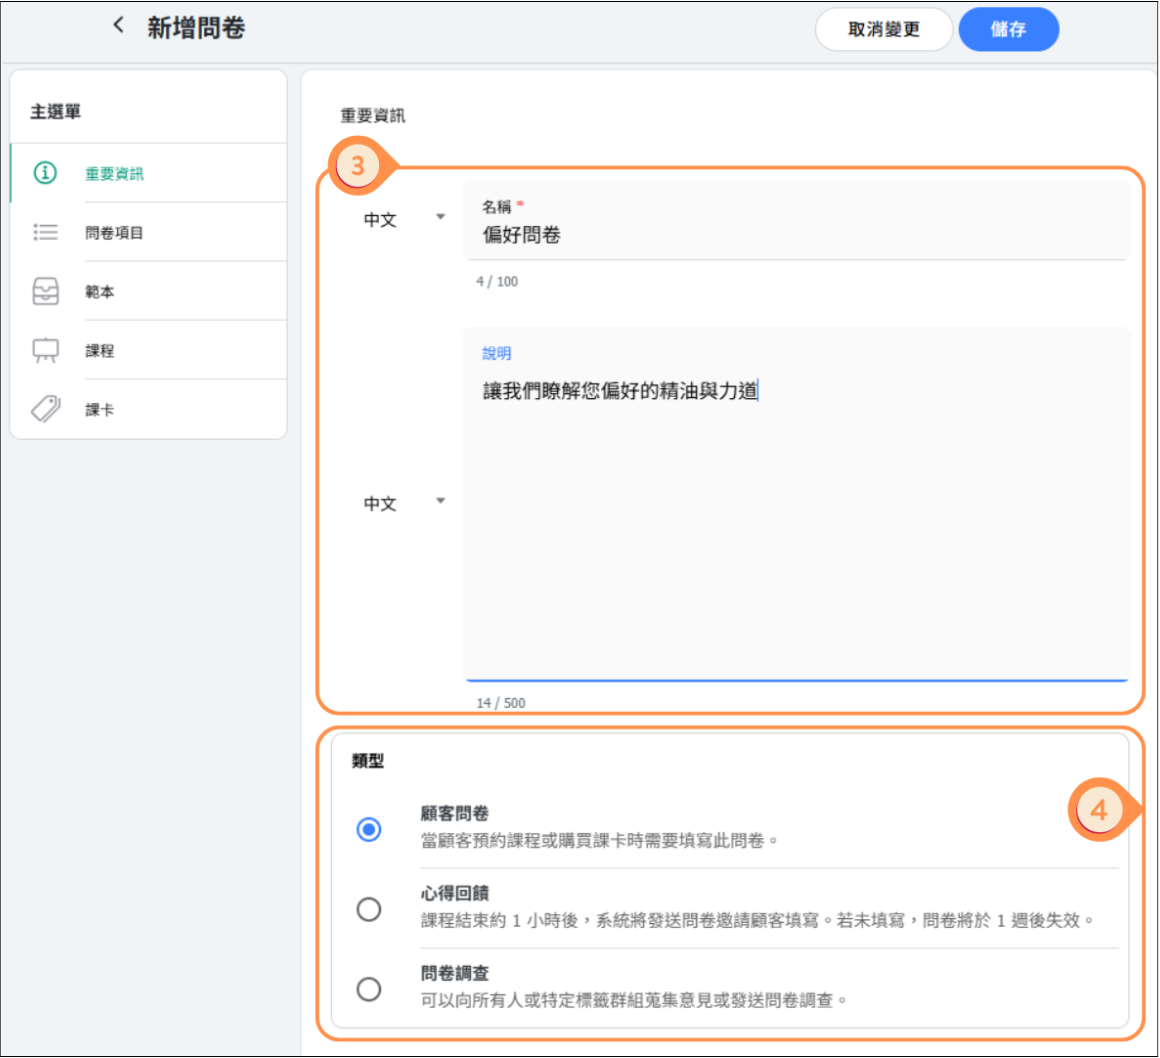Screen dimensions: 1160x1058
Task: Go to the 範本 menu section
Action: tap(100, 291)
